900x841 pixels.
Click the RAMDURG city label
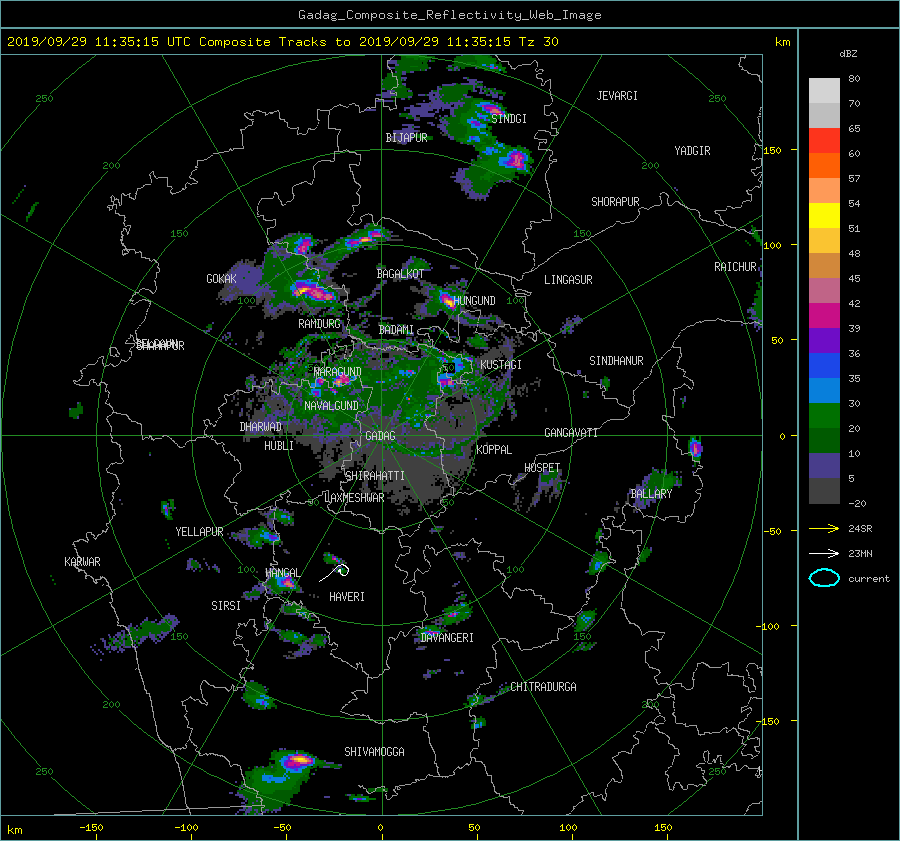click(x=319, y=324)
